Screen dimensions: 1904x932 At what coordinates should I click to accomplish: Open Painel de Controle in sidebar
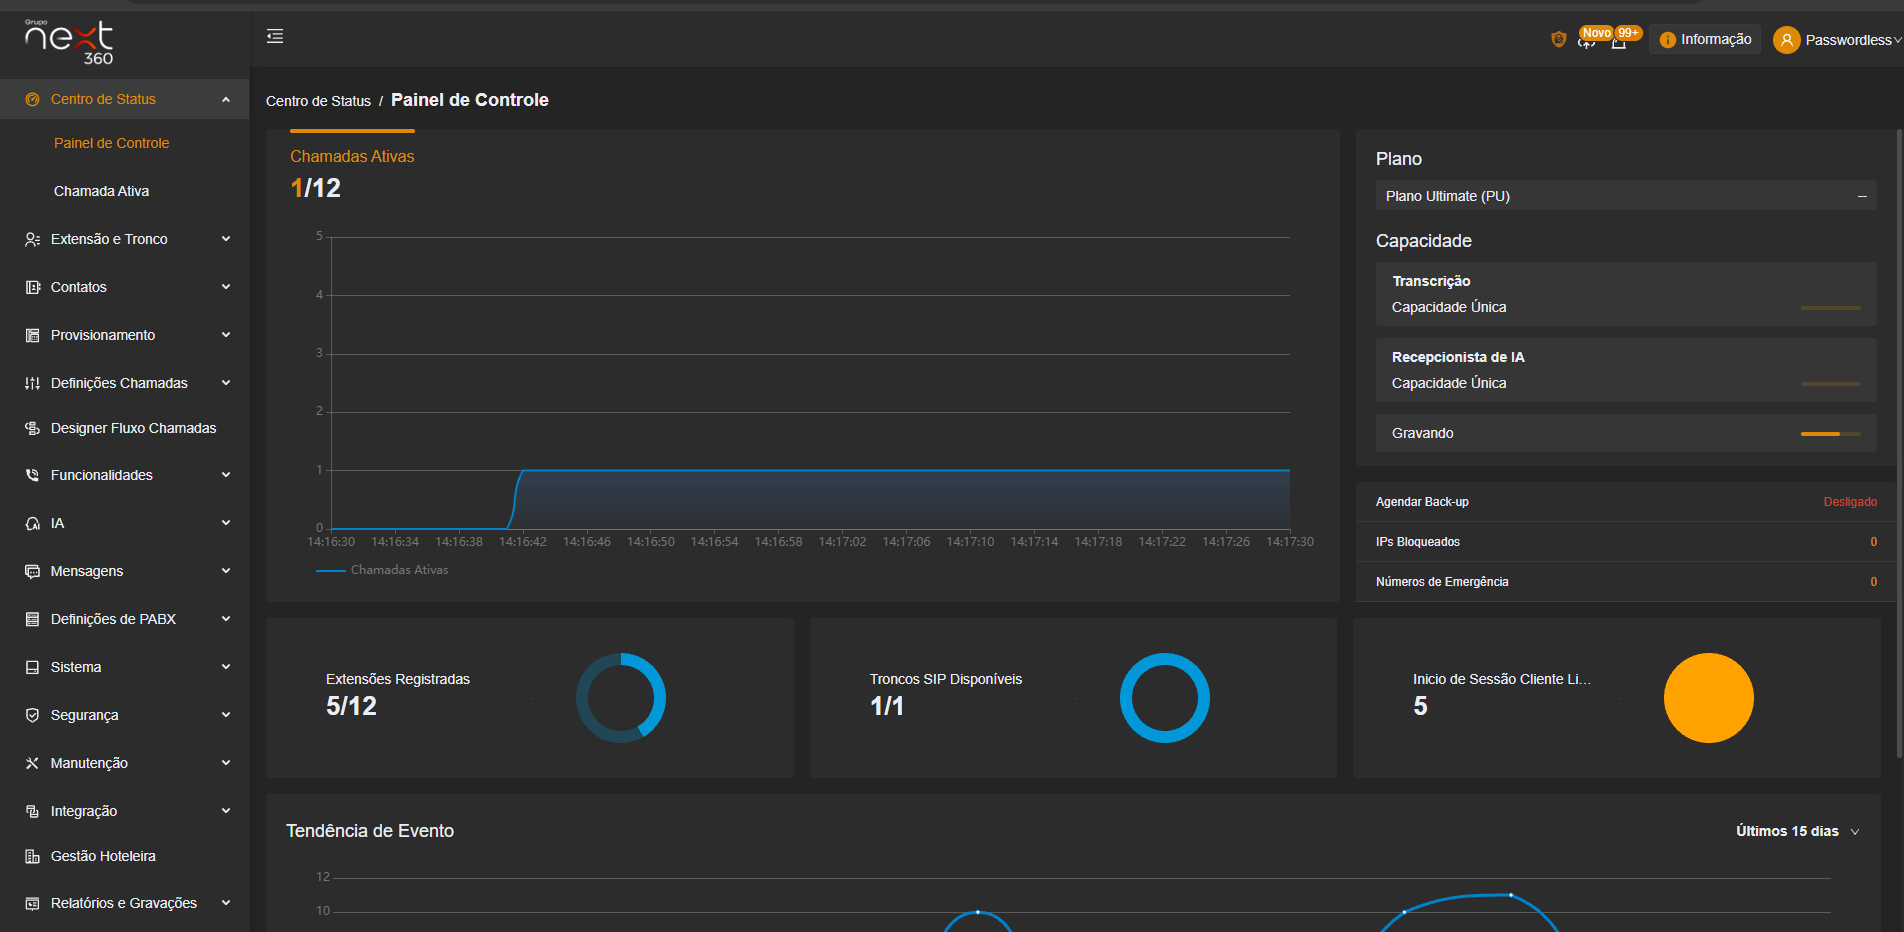point(111,143)
